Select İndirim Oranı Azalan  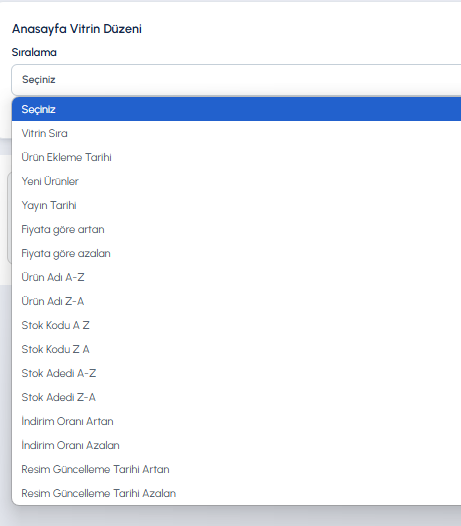pos(237,445)
